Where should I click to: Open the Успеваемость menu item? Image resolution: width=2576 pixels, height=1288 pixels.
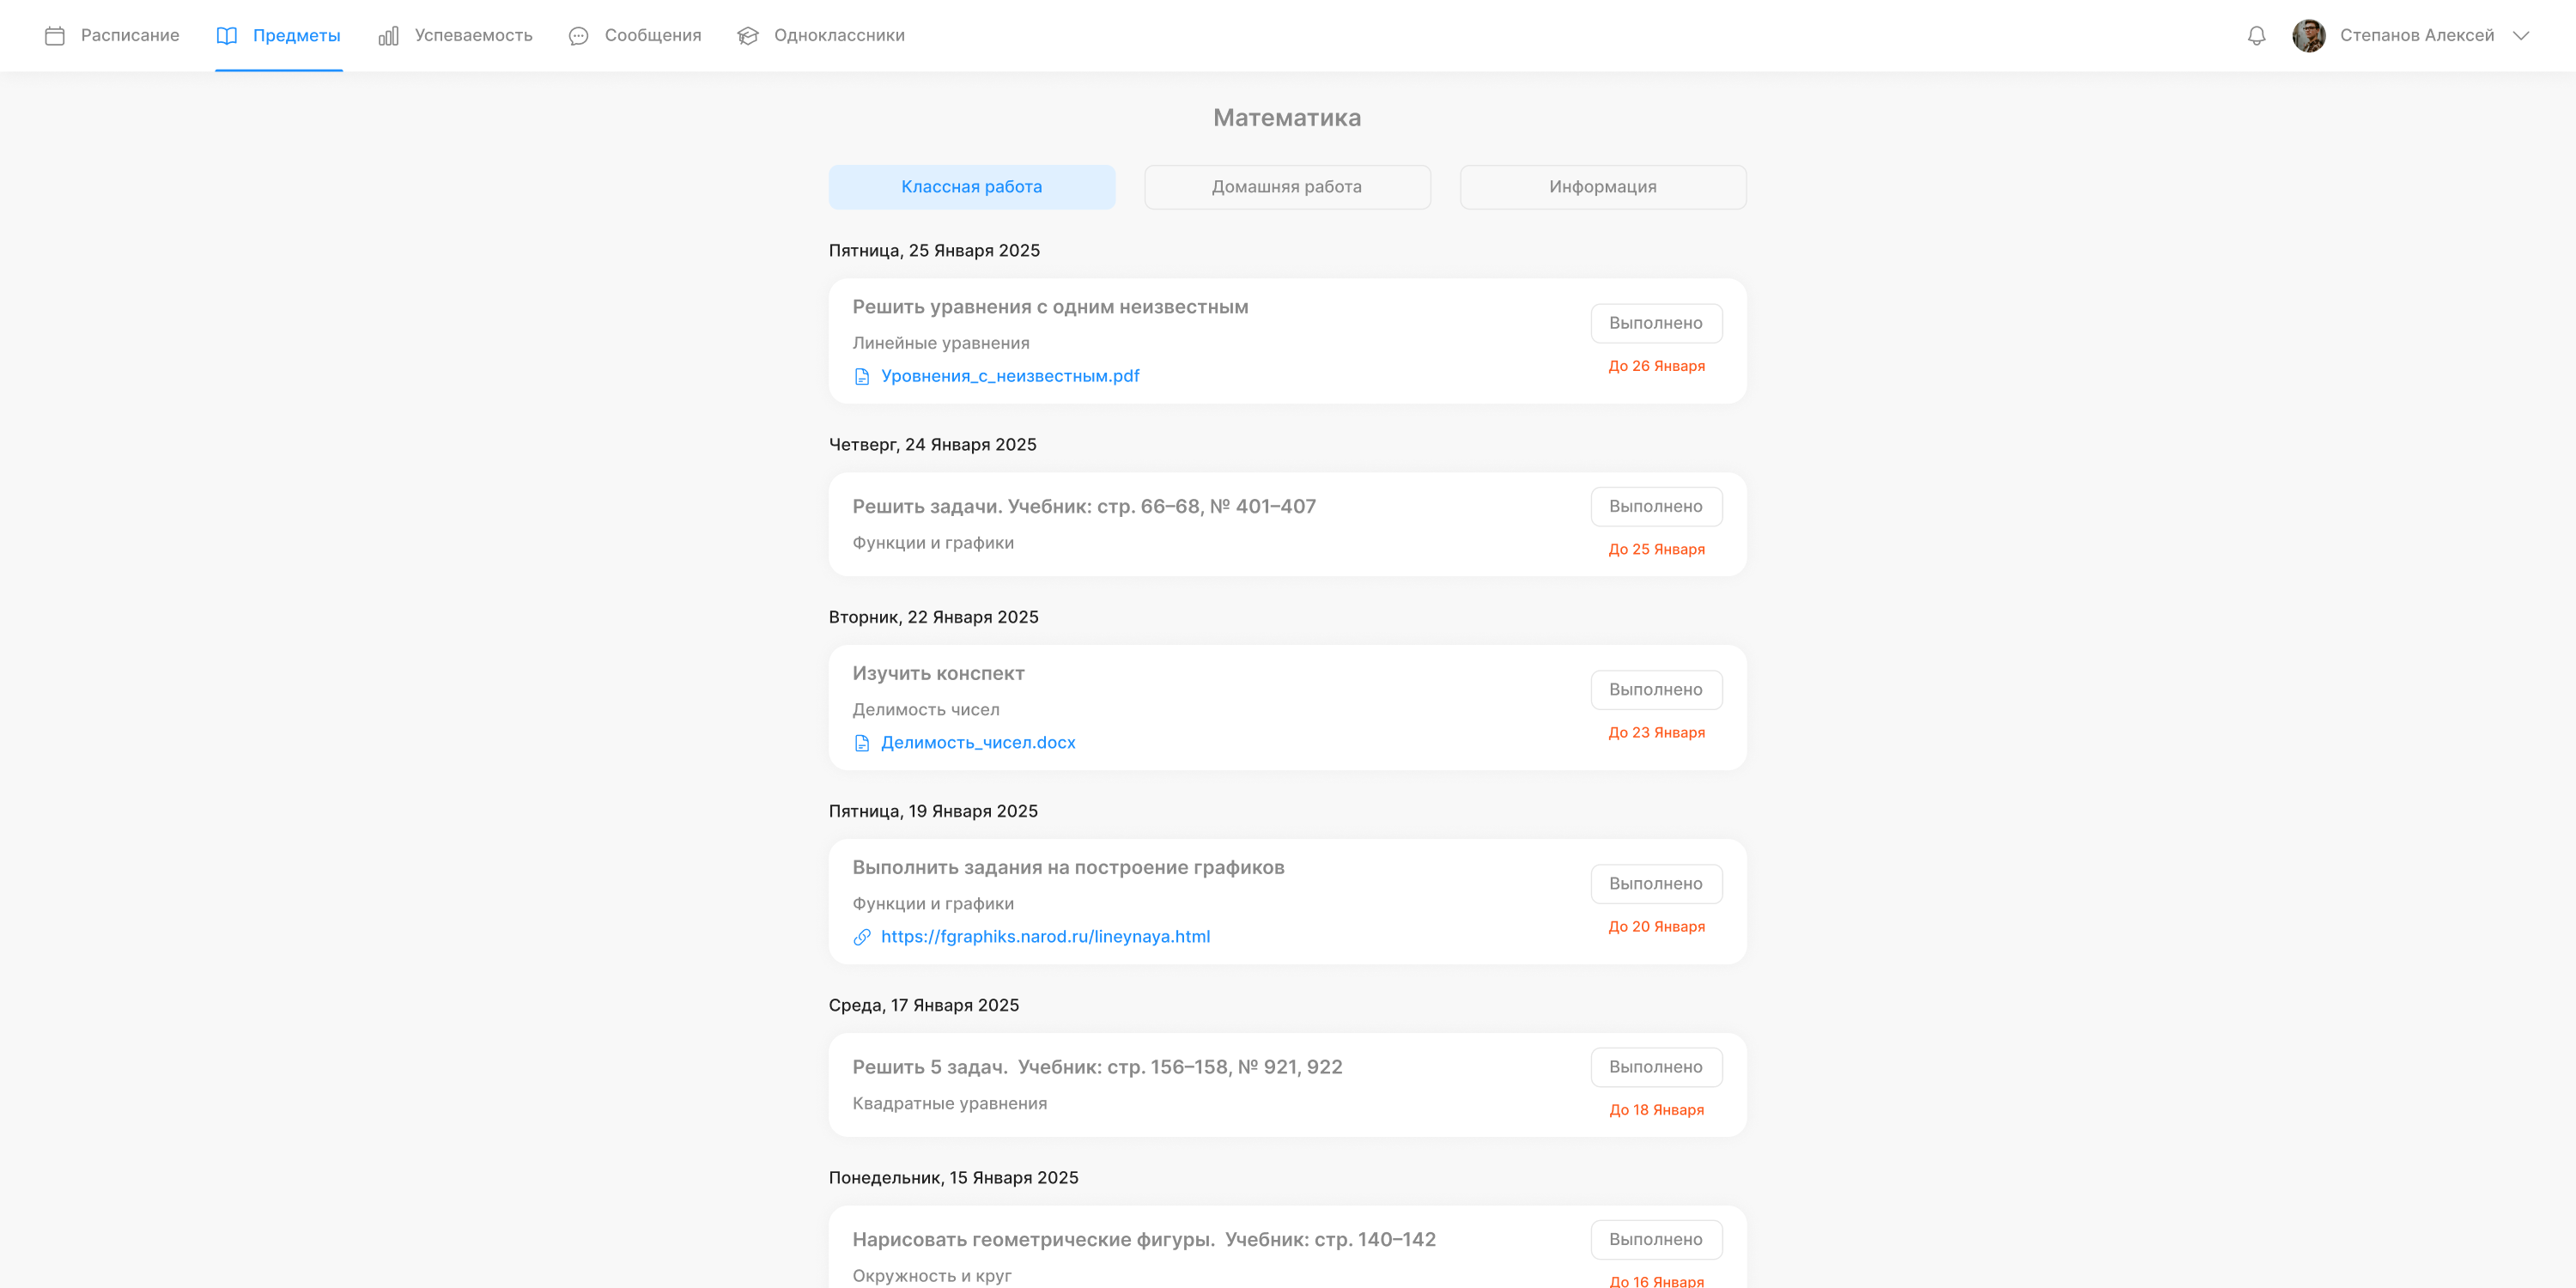coord(472,36)
